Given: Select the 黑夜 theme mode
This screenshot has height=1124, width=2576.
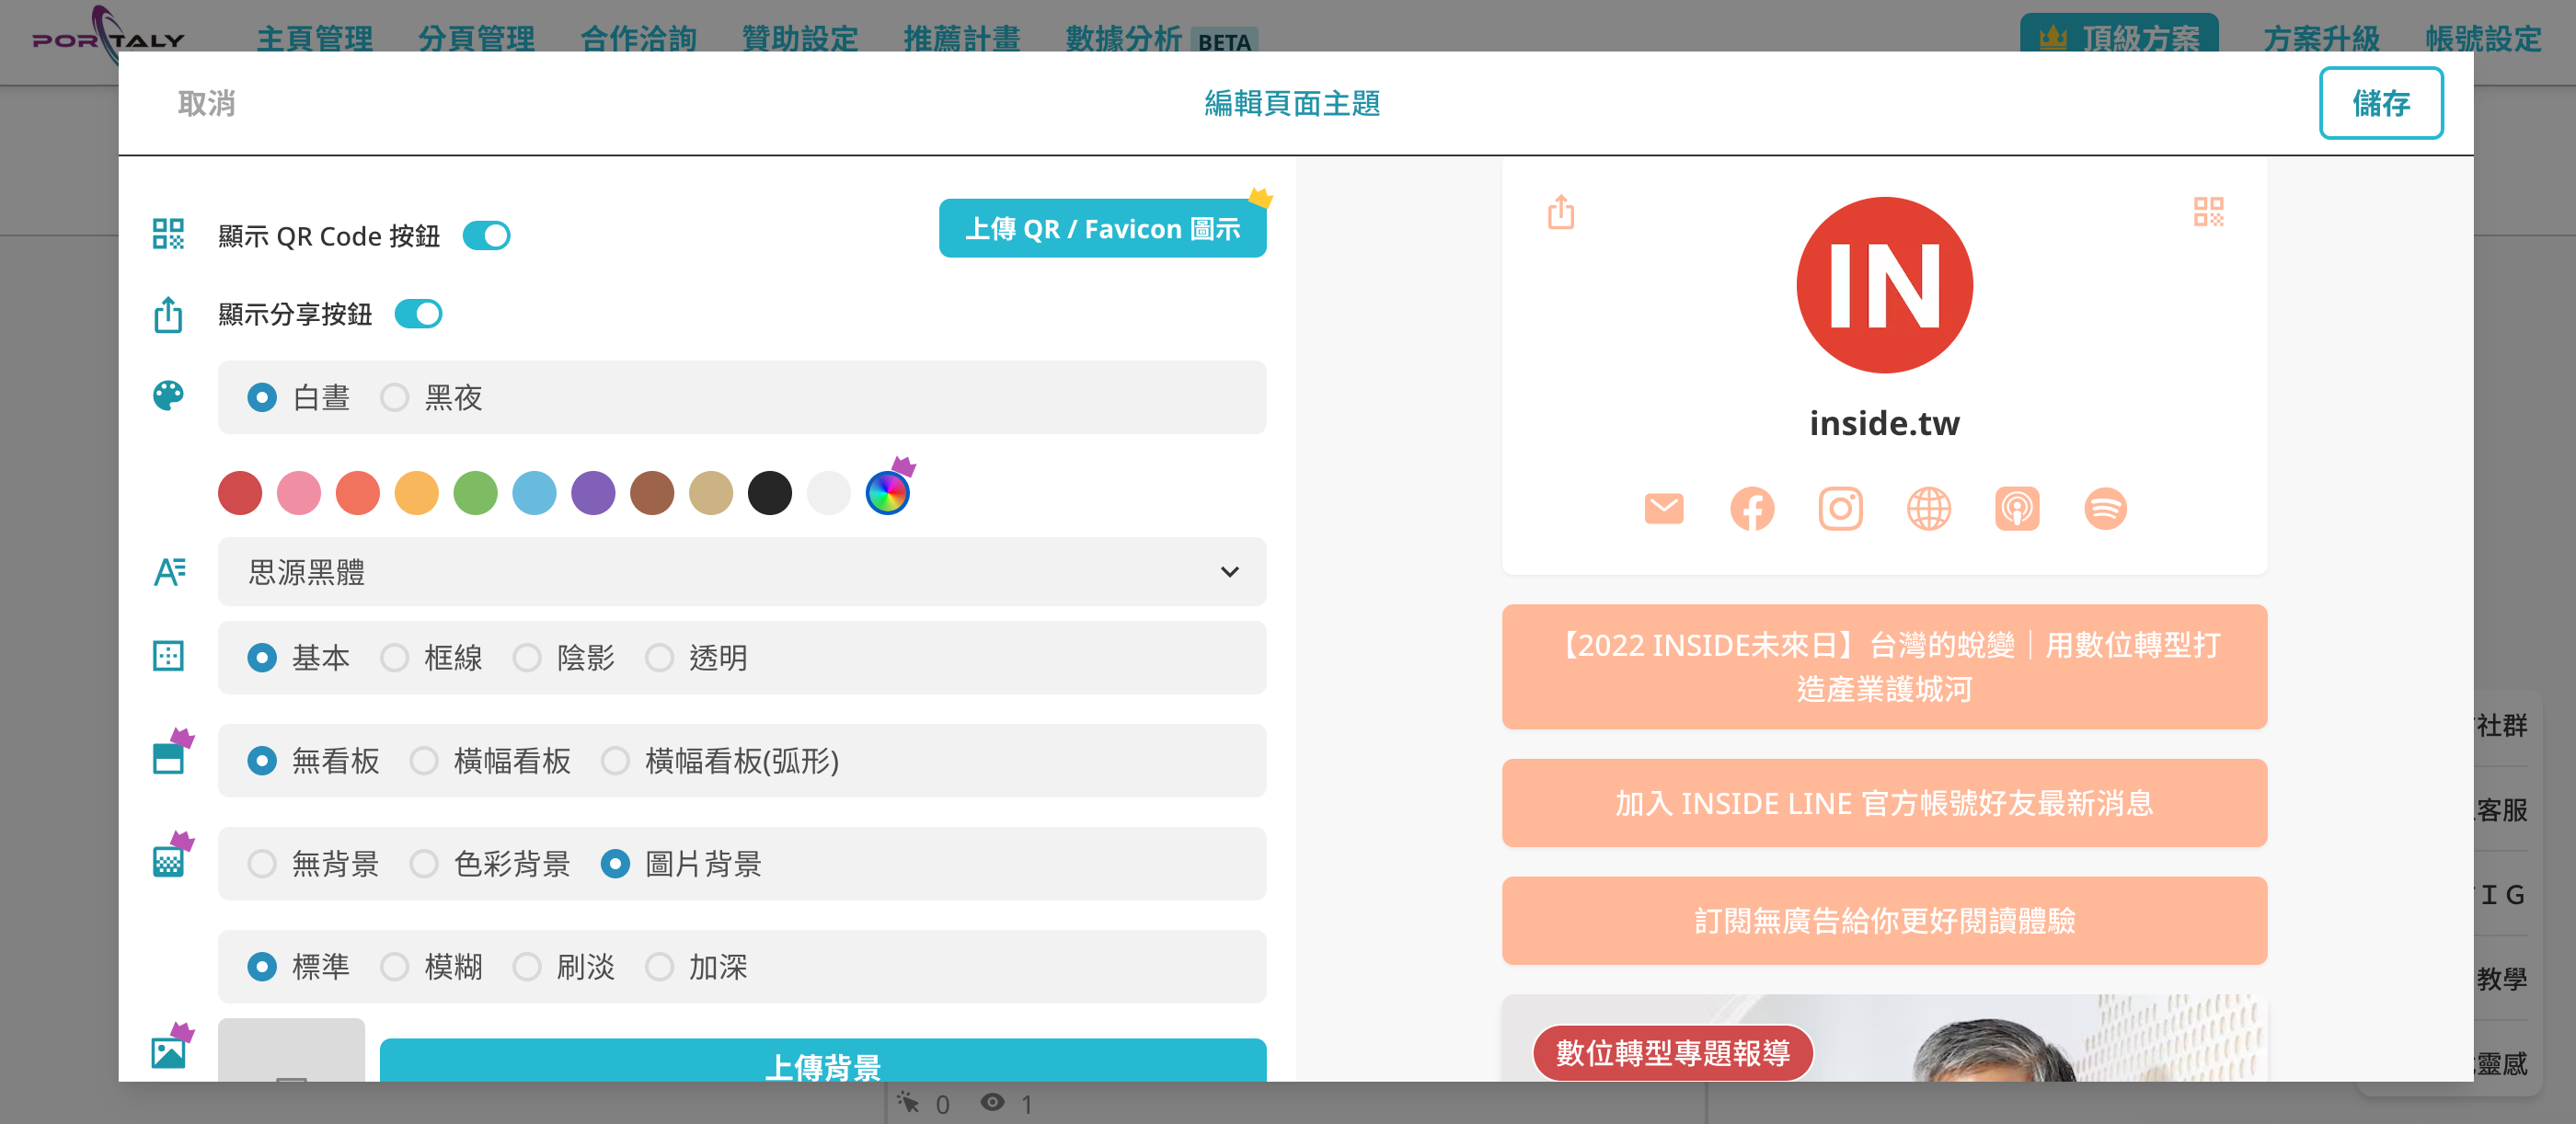Looking at the screenshot, I should point(431,398).
